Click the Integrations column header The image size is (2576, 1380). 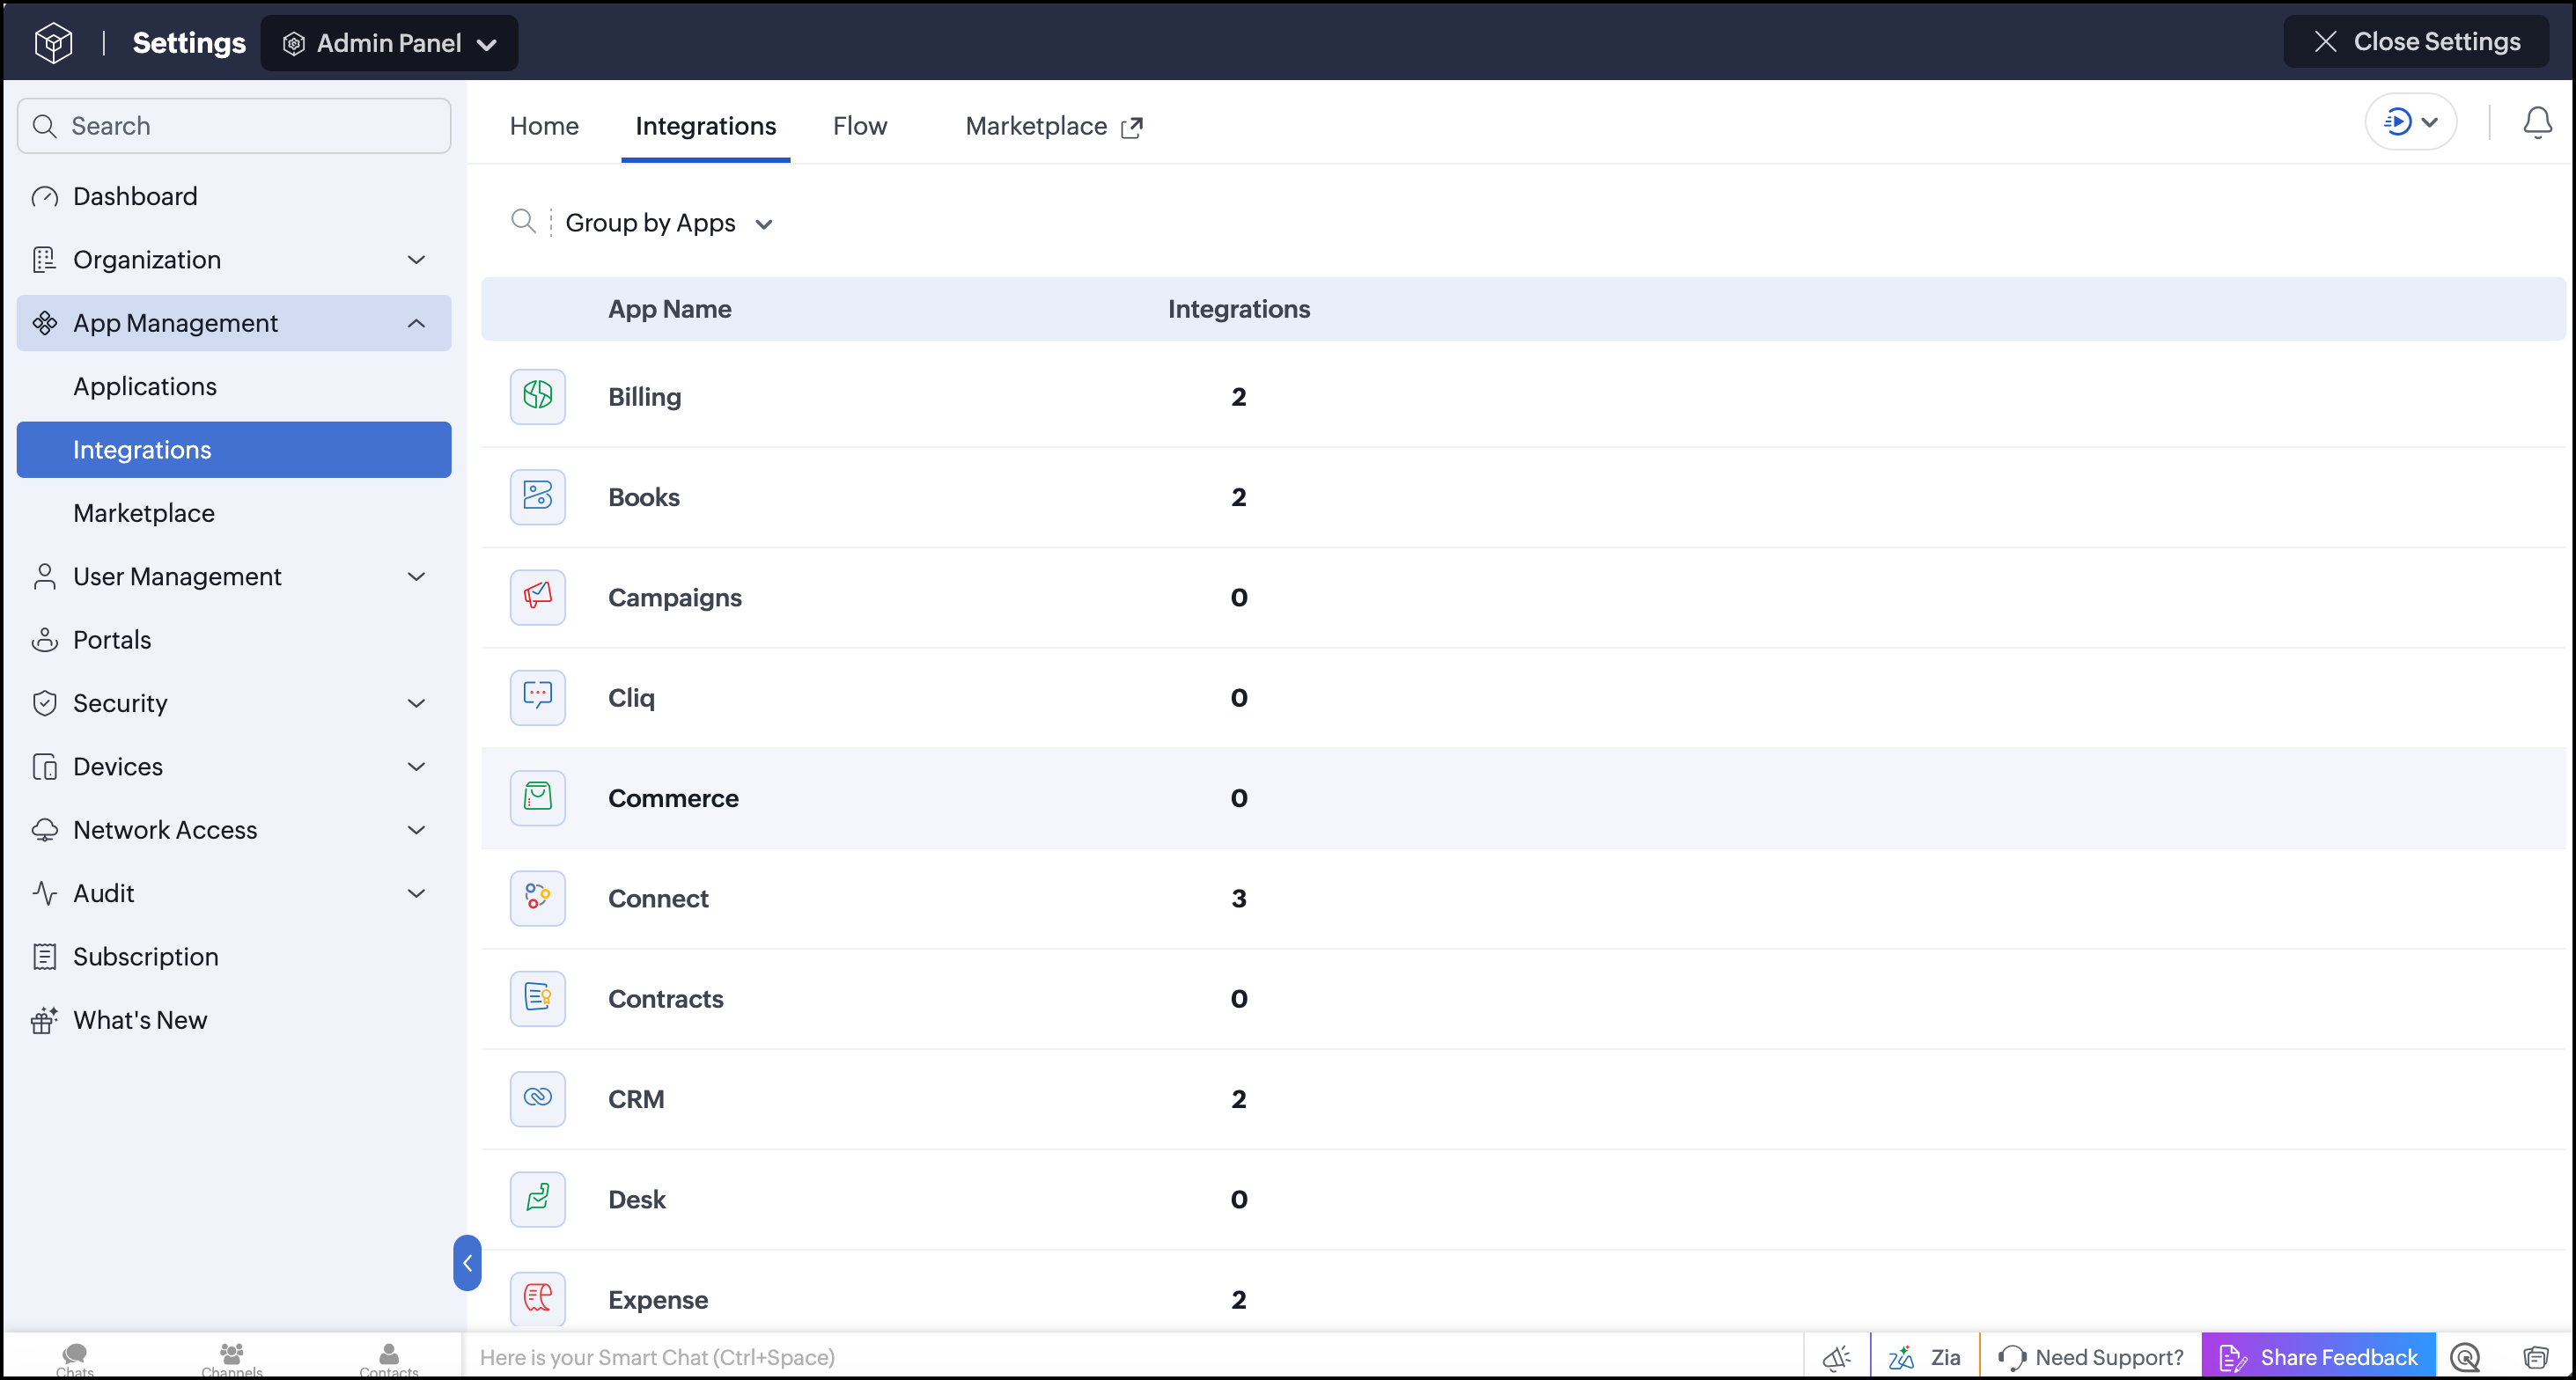(1238, 309)
